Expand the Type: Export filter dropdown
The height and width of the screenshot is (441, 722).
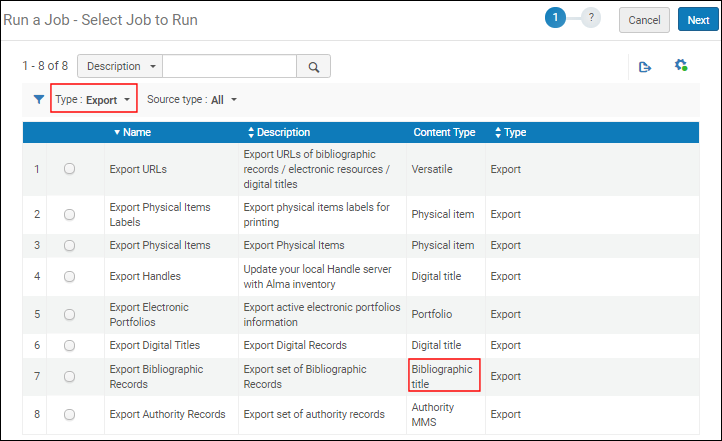coord(94,100)
